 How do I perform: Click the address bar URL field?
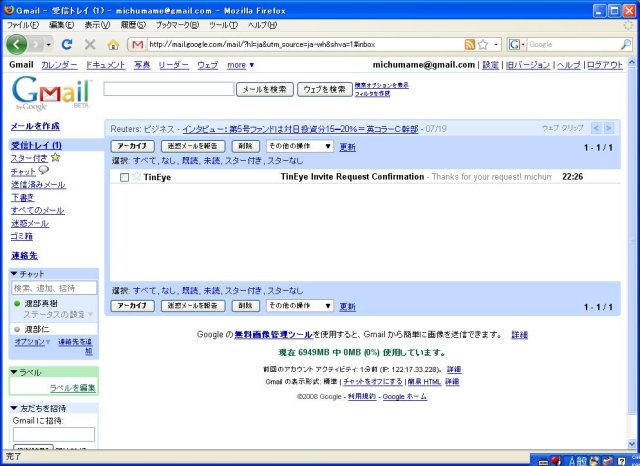(304, 44)
